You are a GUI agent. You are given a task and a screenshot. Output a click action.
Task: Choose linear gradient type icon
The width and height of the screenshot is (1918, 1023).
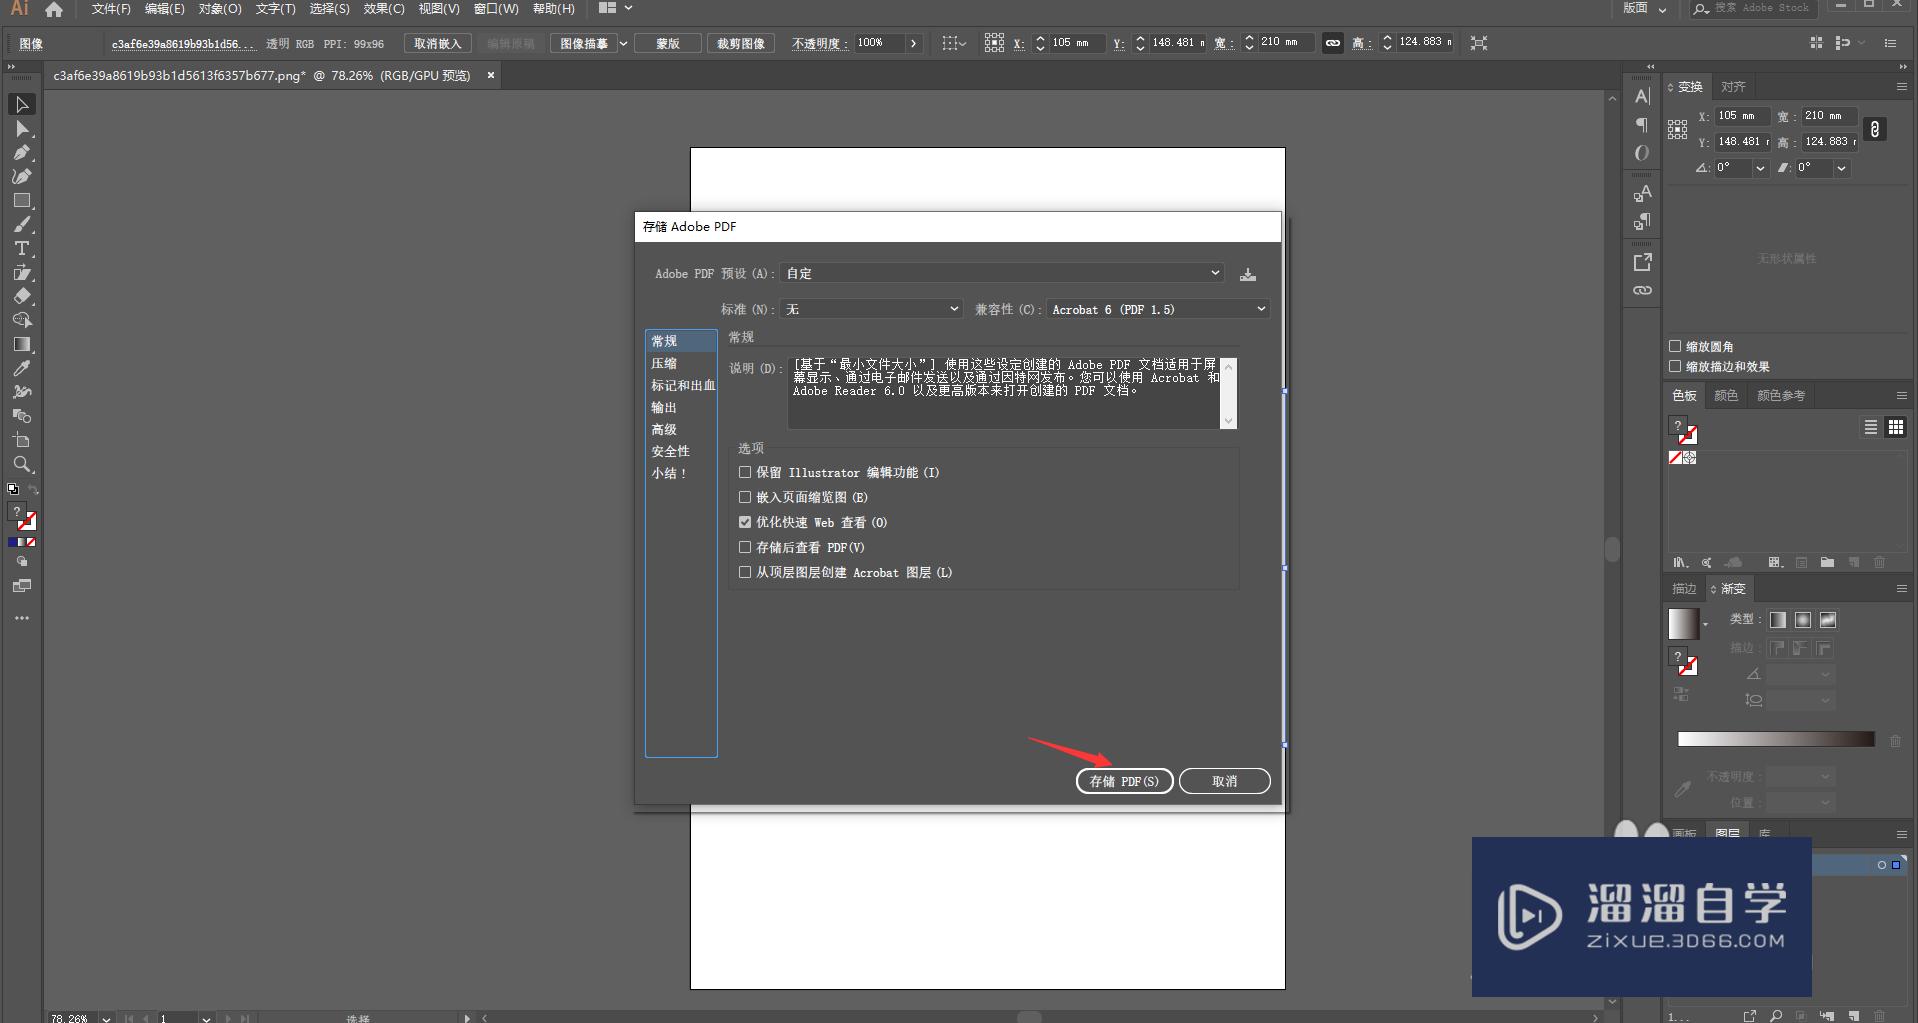pos(1778,620)
